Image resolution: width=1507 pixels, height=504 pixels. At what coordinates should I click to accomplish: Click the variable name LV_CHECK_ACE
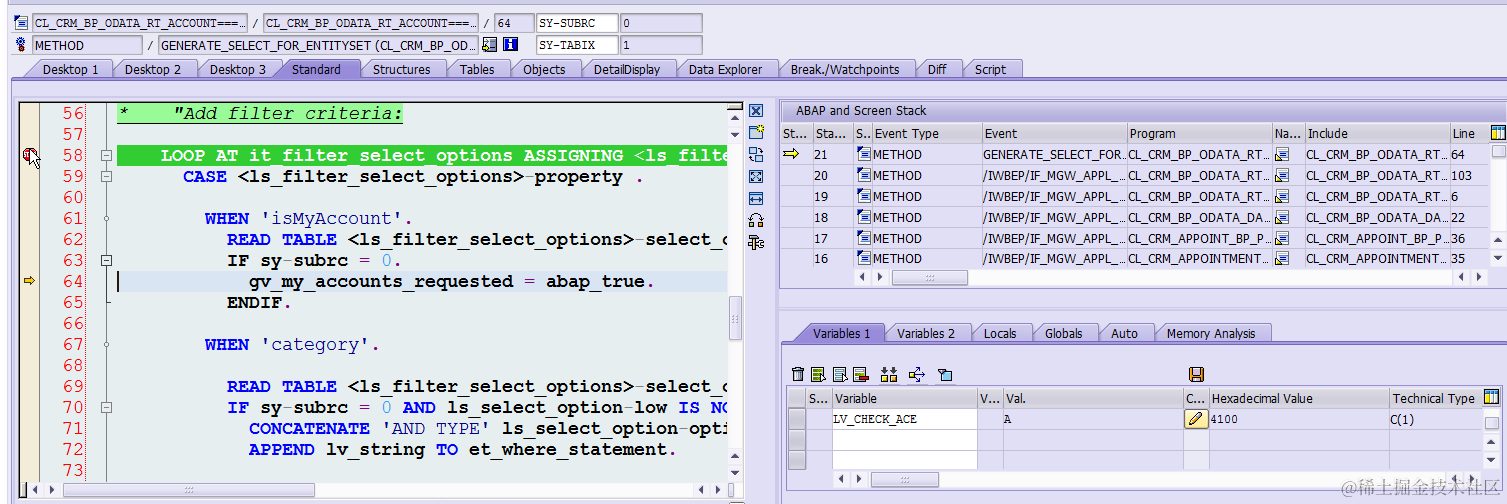875,419
